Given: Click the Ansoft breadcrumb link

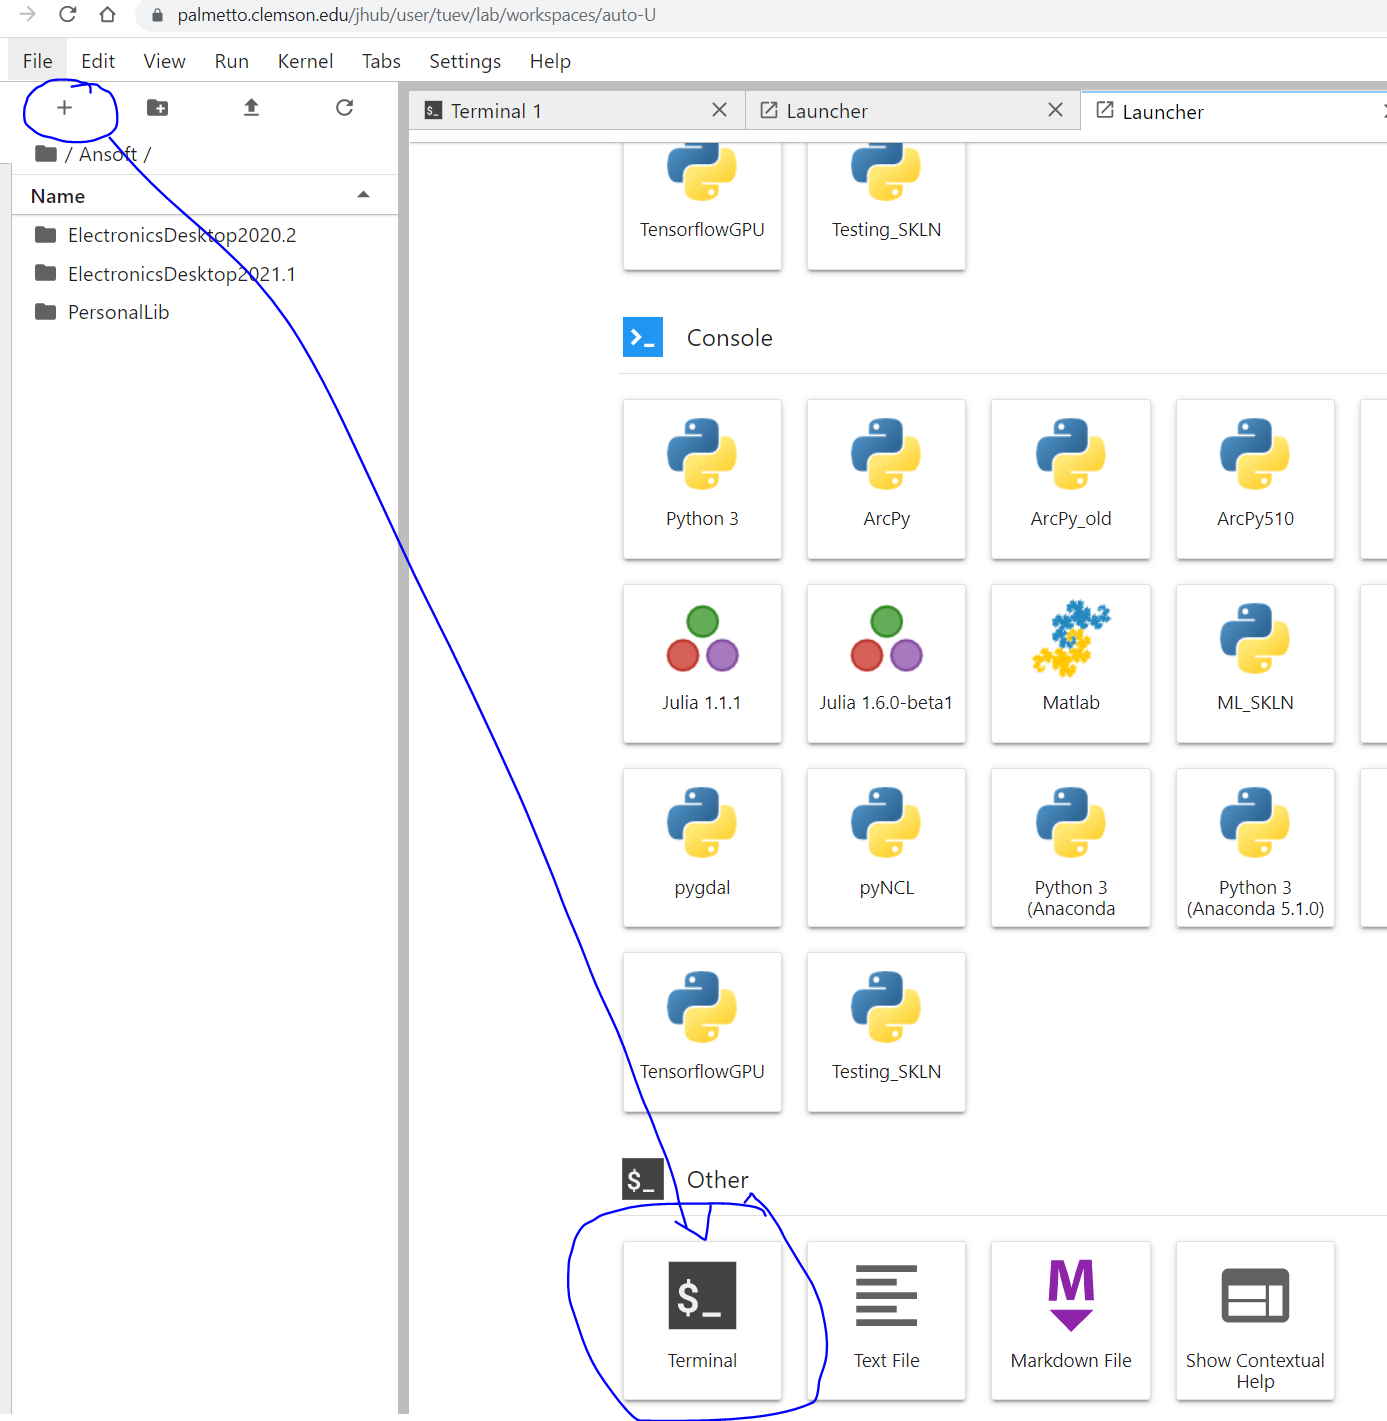Looking at the screenshot, I should (x=108, y=154).
